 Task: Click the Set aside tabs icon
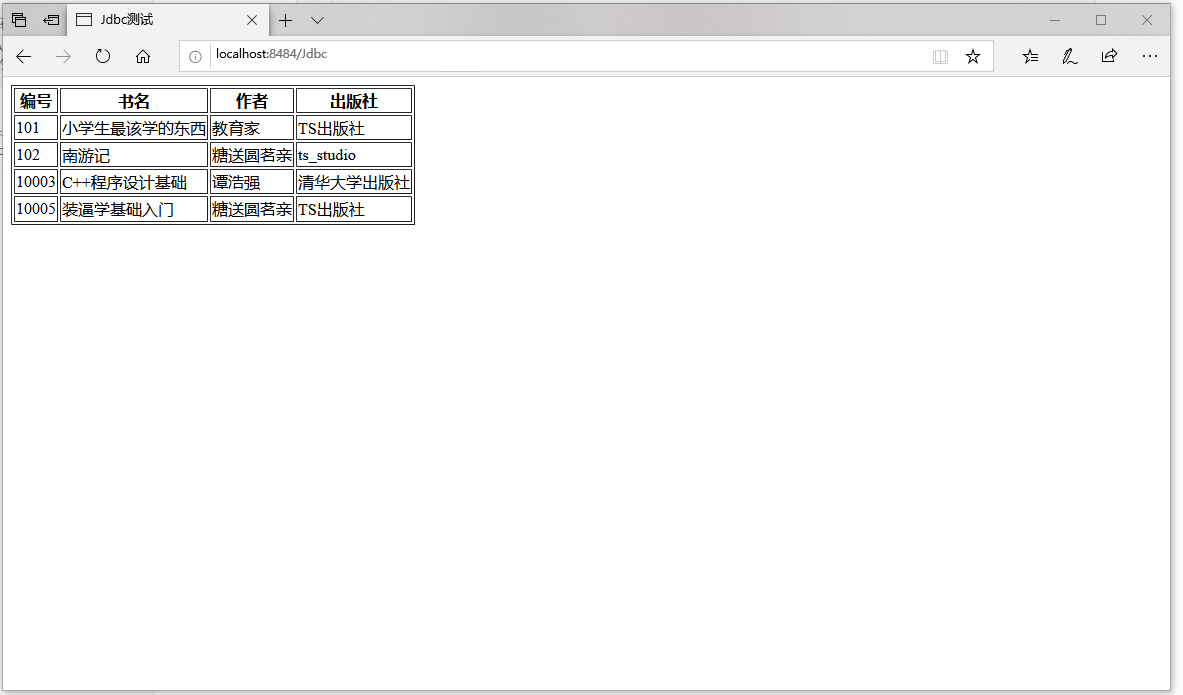[18, 19]
